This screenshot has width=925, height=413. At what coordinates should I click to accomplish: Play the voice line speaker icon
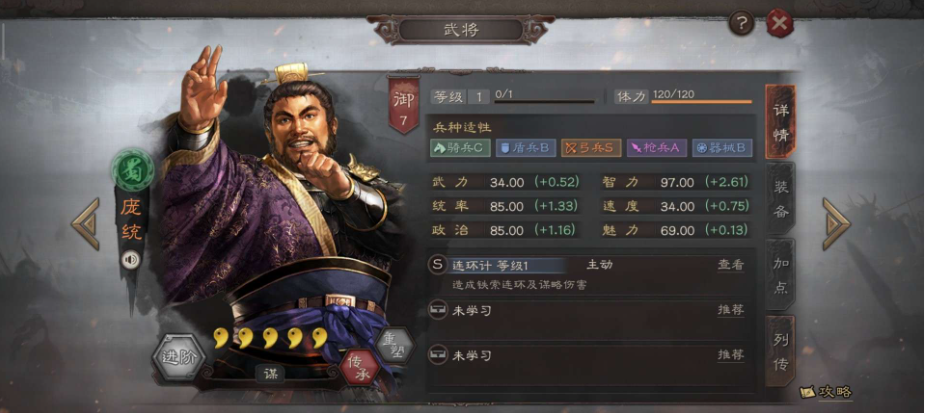pyautogui.click(x=130, y=260)
